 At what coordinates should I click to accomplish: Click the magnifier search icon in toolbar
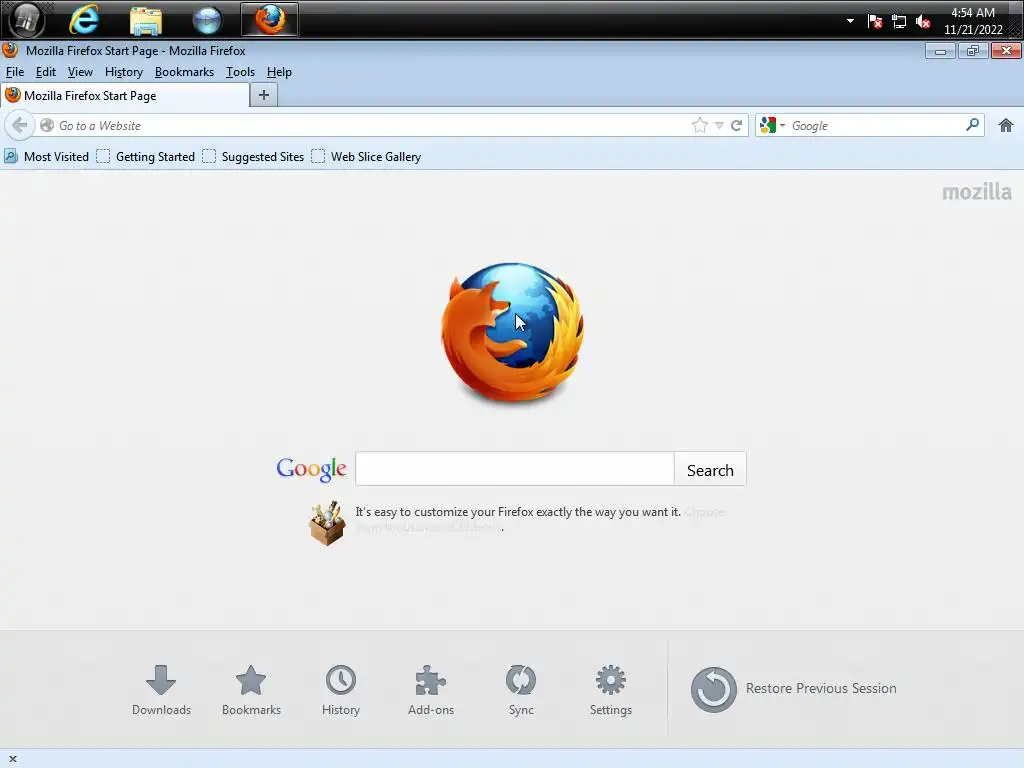pyautogui.click(x=972, y=124)
